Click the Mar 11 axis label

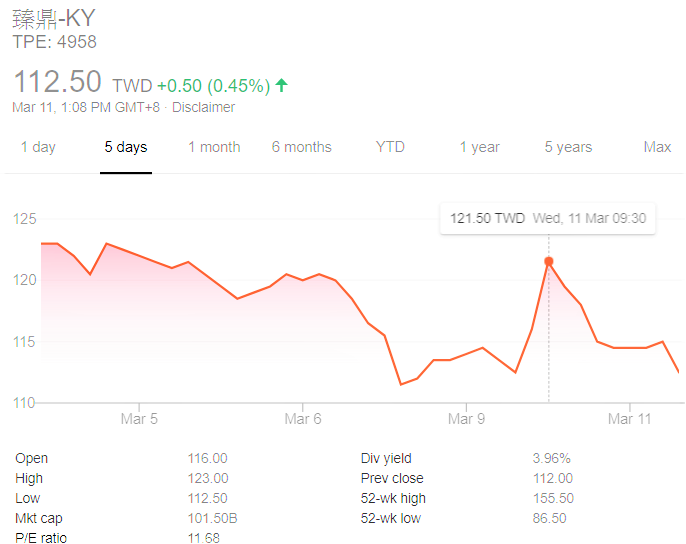click(x=631, y=419)
